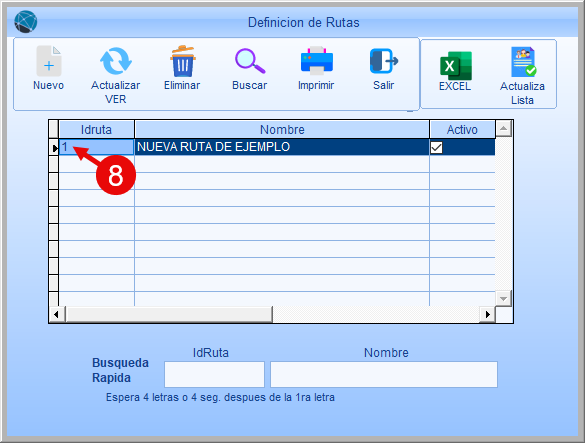The image size is (585, 443).
Task: Click the globe application icon in title bar
Action: (25, 22)
